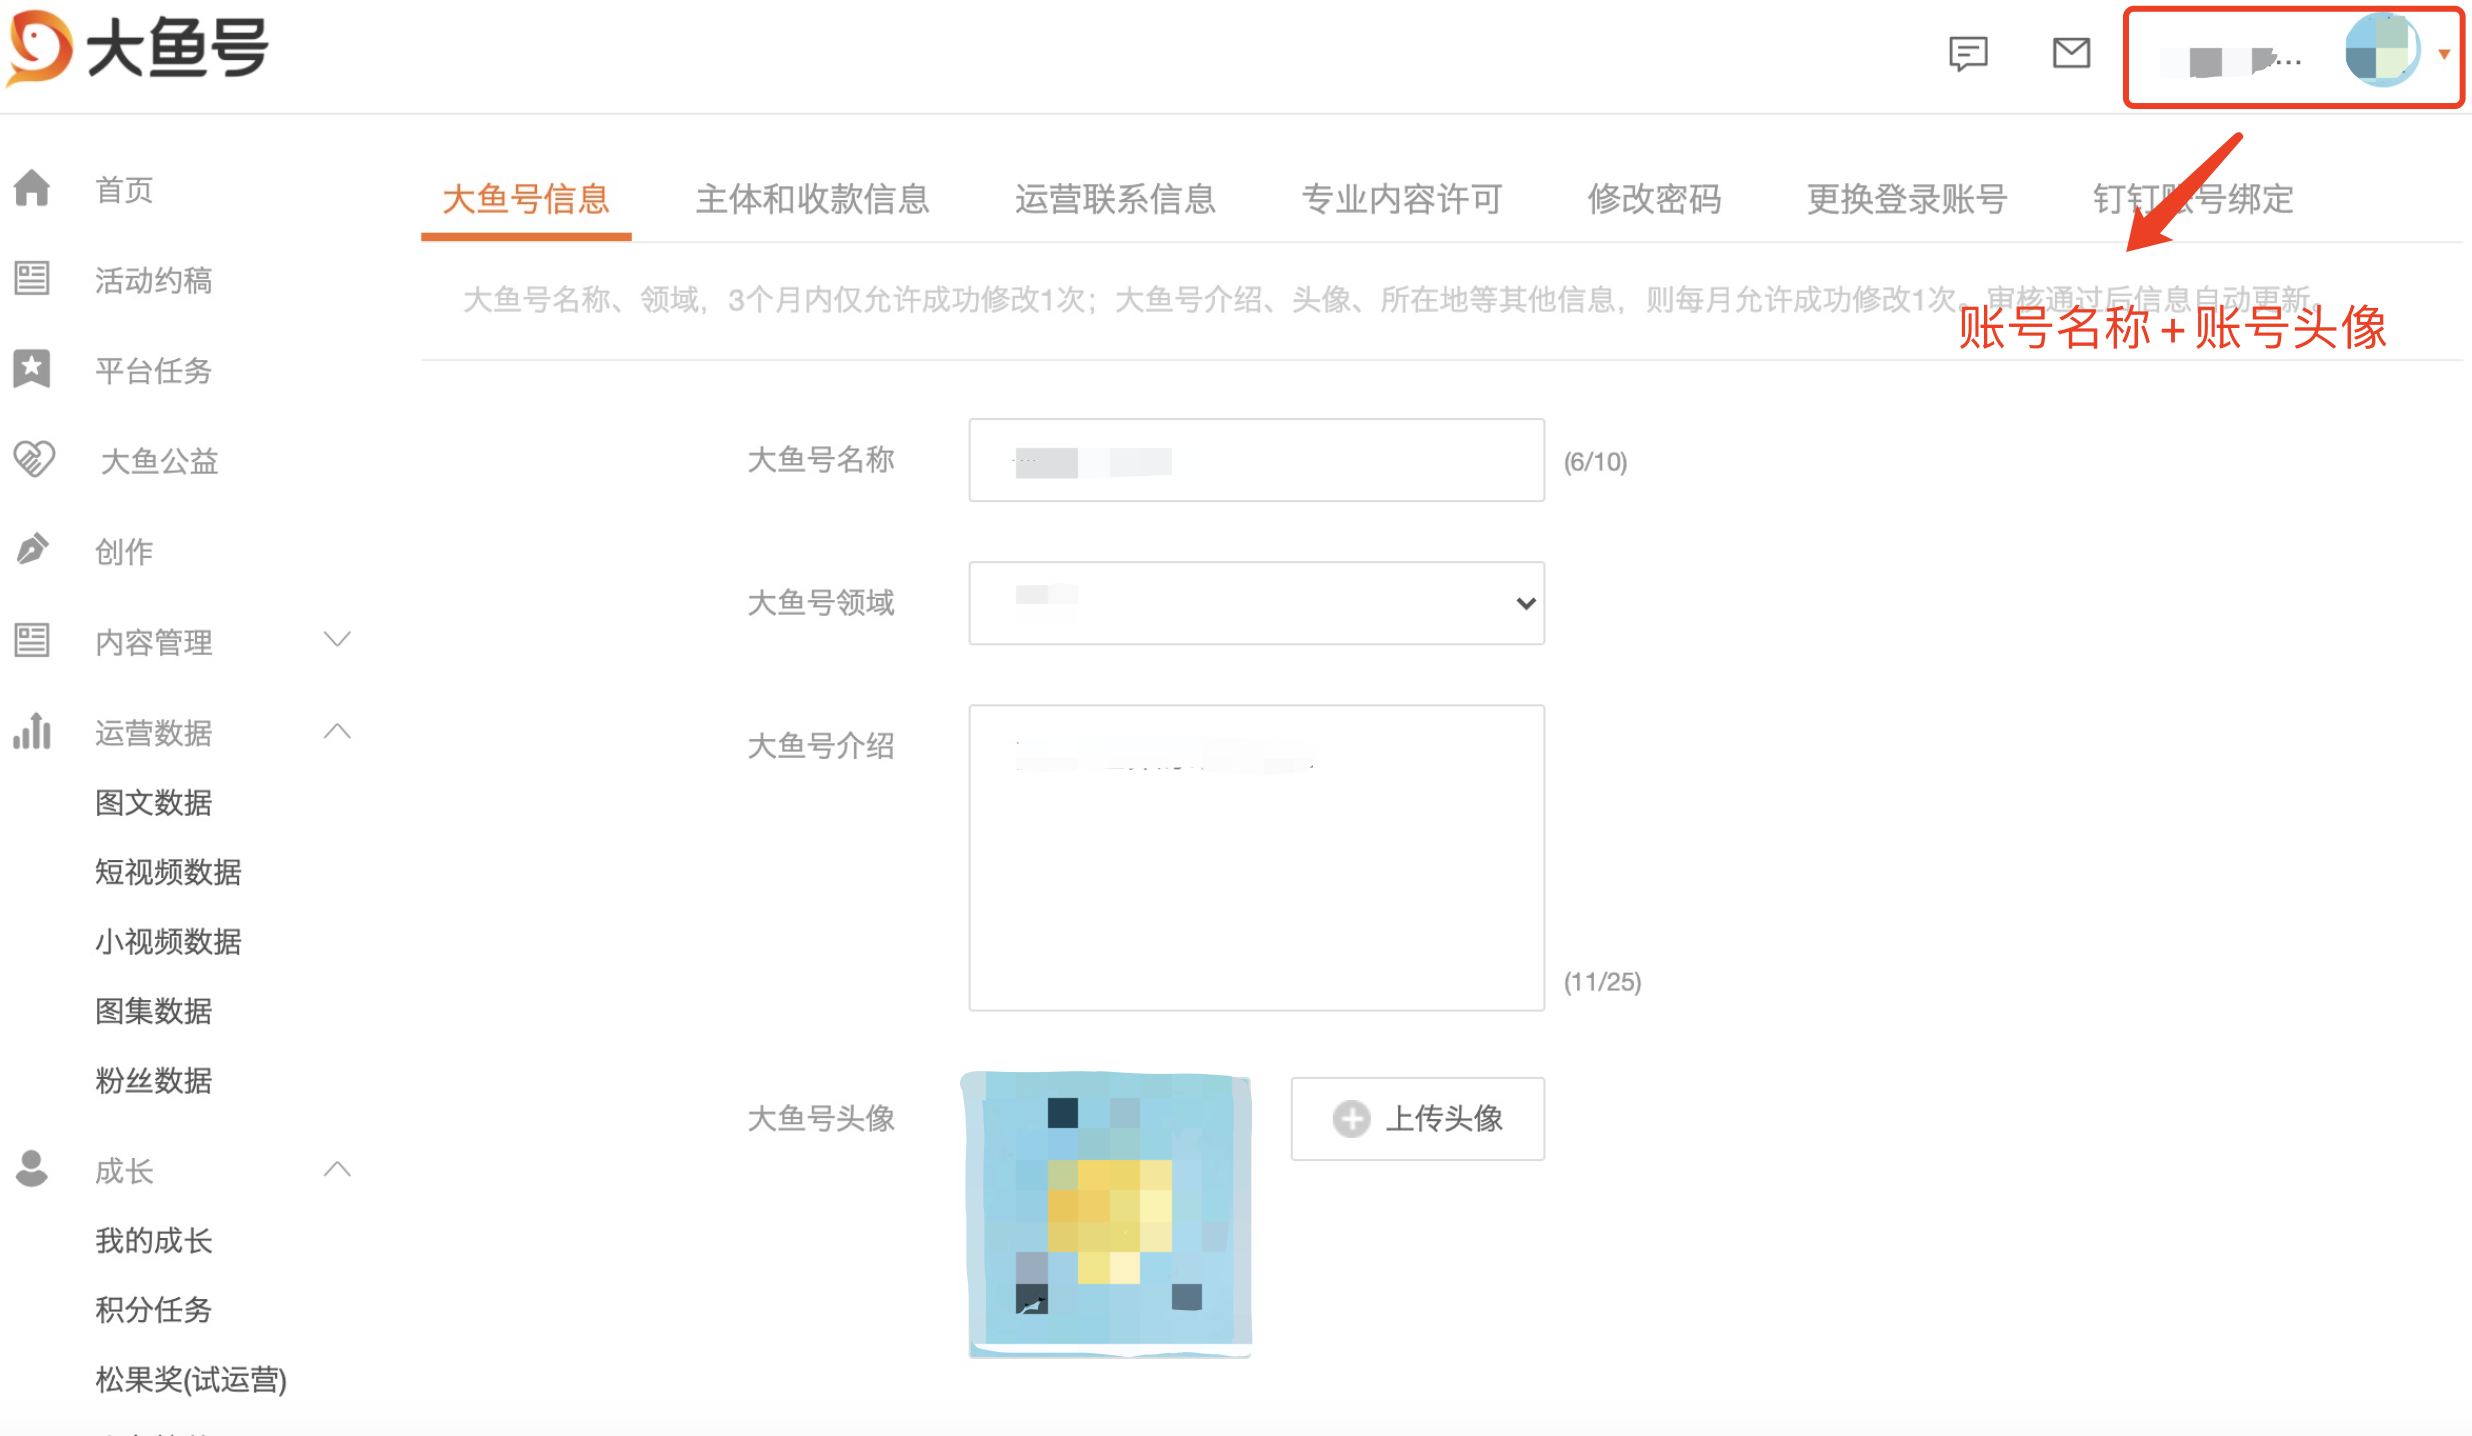Open 我的成长 submenu item

click(x=153, y=1240)
